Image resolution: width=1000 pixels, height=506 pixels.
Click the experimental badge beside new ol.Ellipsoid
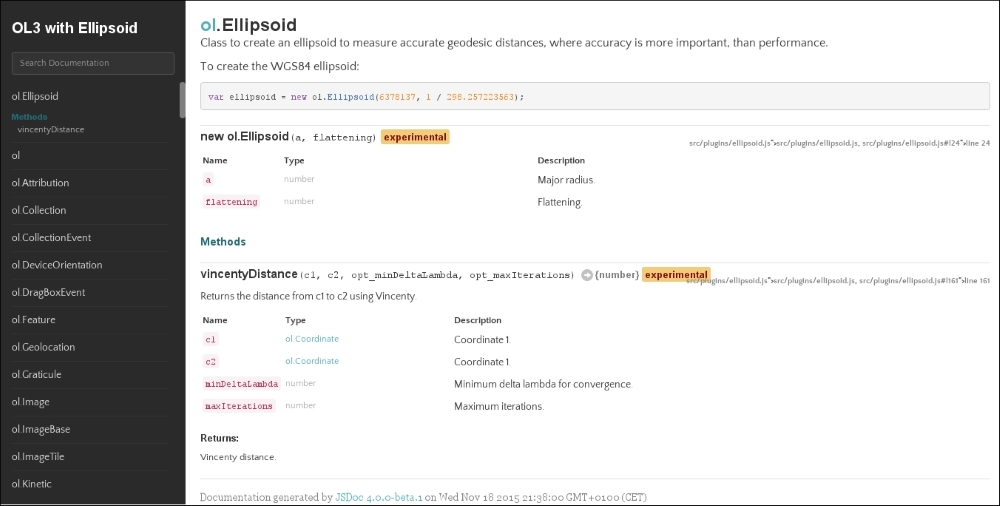(415, 137)
